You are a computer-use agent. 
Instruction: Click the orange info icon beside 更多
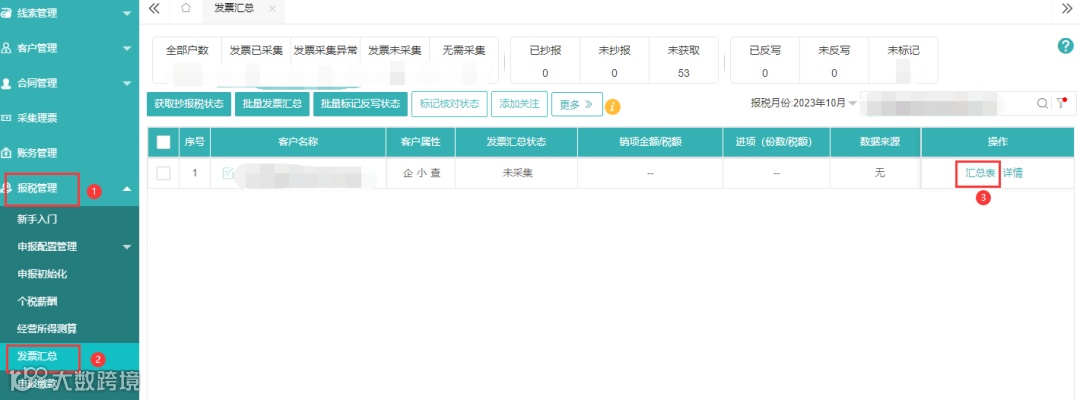(612, 106)
